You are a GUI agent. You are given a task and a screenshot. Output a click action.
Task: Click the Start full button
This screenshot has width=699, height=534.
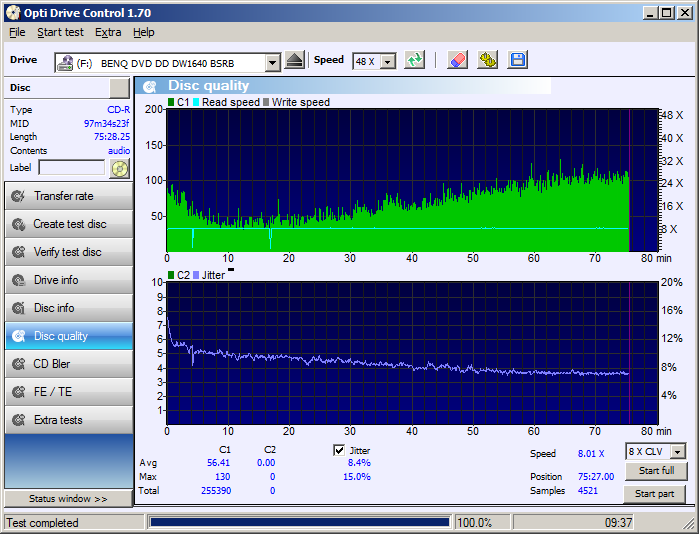pos(656,471)
